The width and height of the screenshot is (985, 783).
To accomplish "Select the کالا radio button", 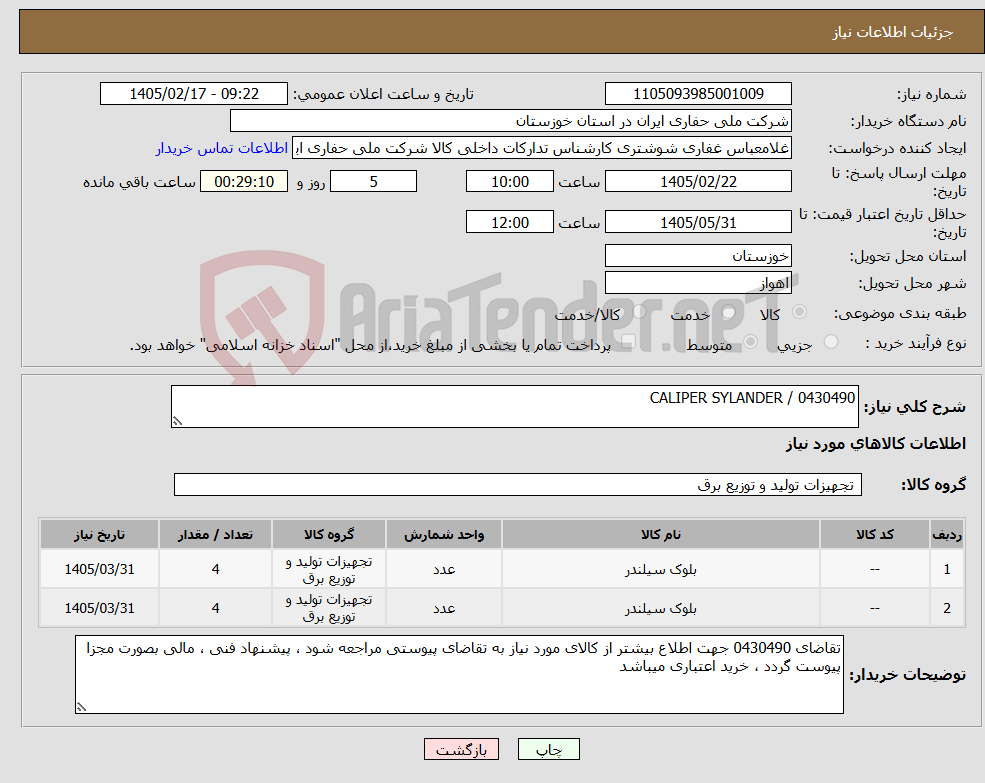I will point(800,312).
